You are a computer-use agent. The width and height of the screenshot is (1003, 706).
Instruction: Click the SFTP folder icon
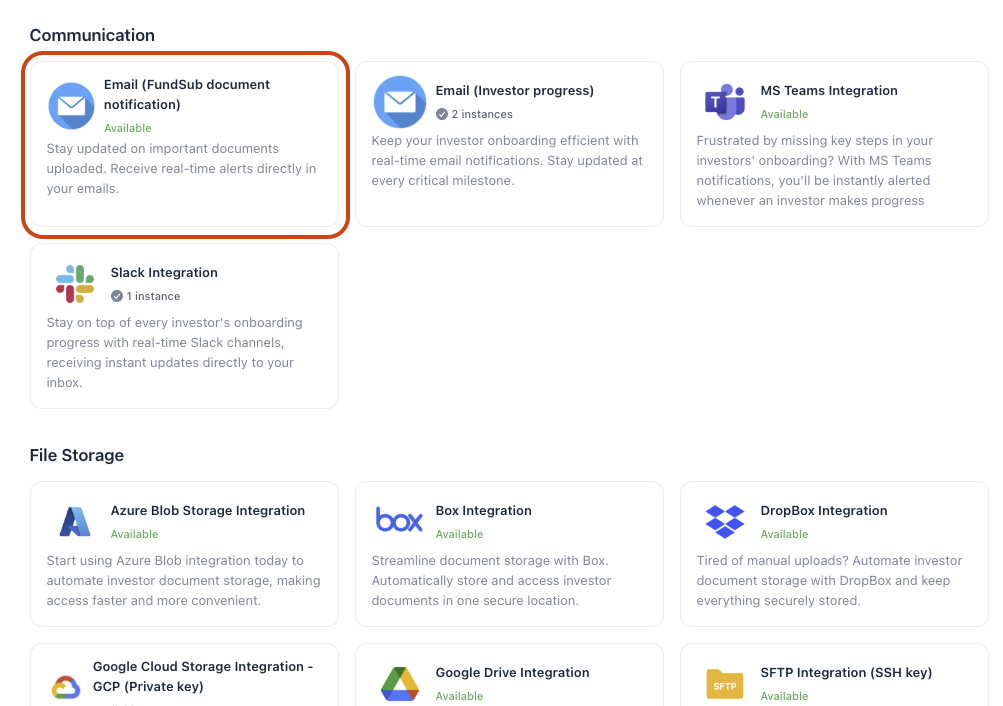[x=725, y=684]
